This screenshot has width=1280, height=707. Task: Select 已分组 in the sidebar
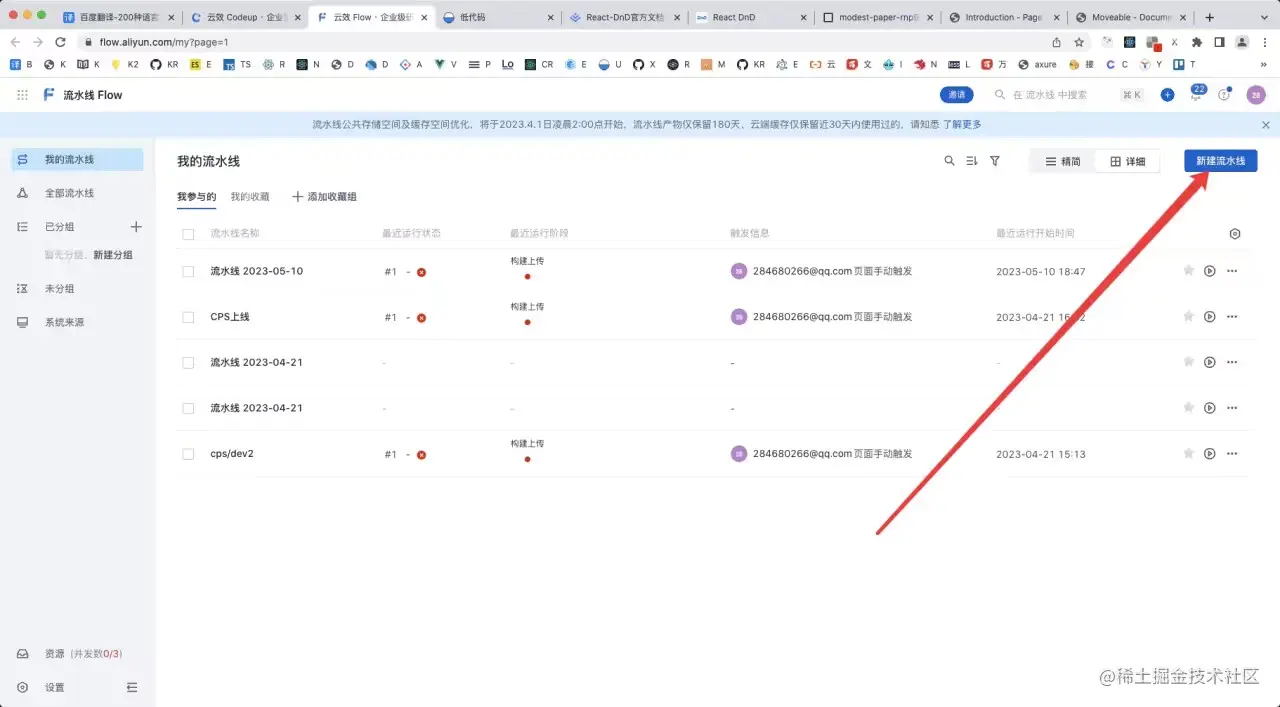point(59,227)
